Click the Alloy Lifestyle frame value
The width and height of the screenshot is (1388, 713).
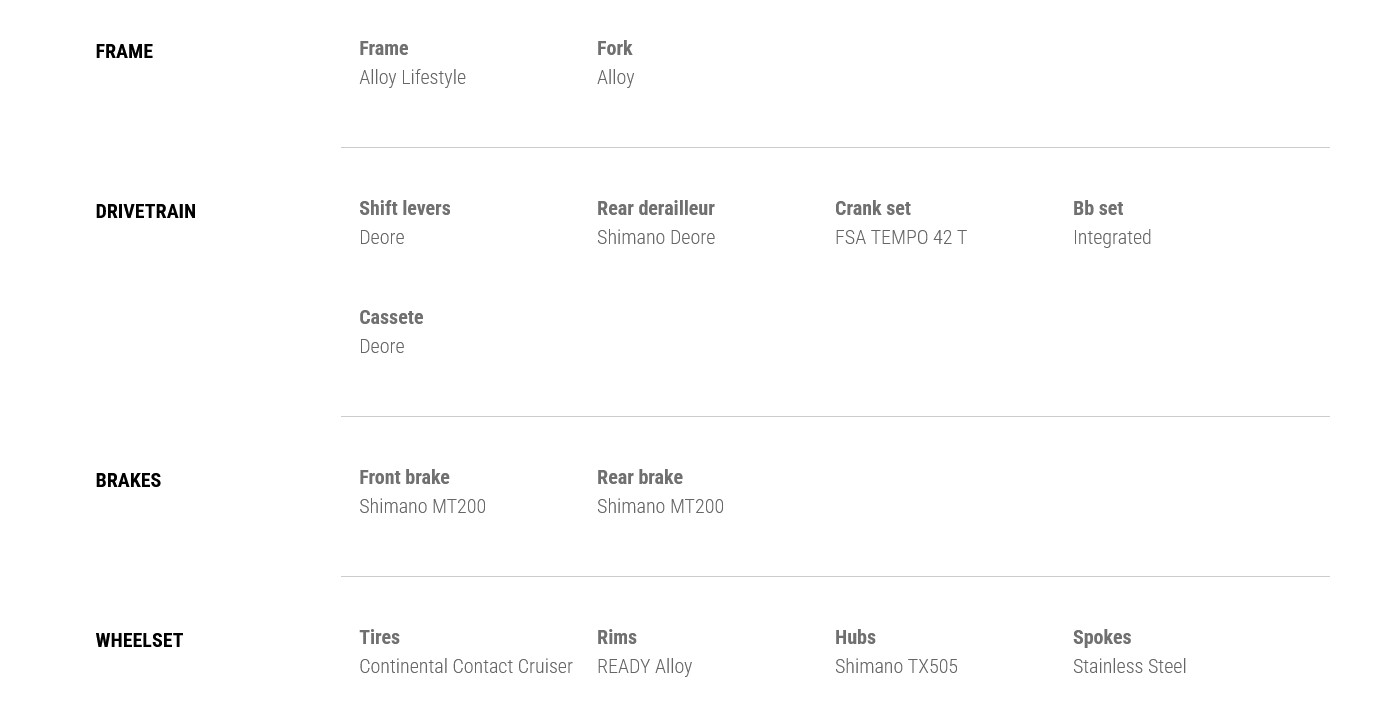[412, 77]
